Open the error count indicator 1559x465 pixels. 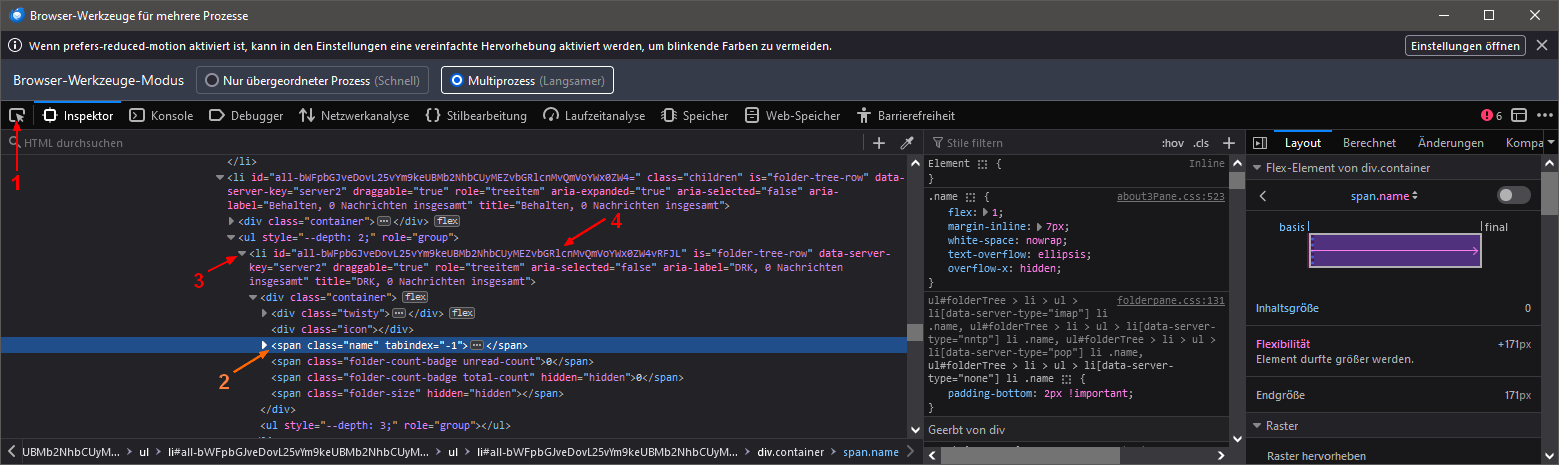point(1491,116)
